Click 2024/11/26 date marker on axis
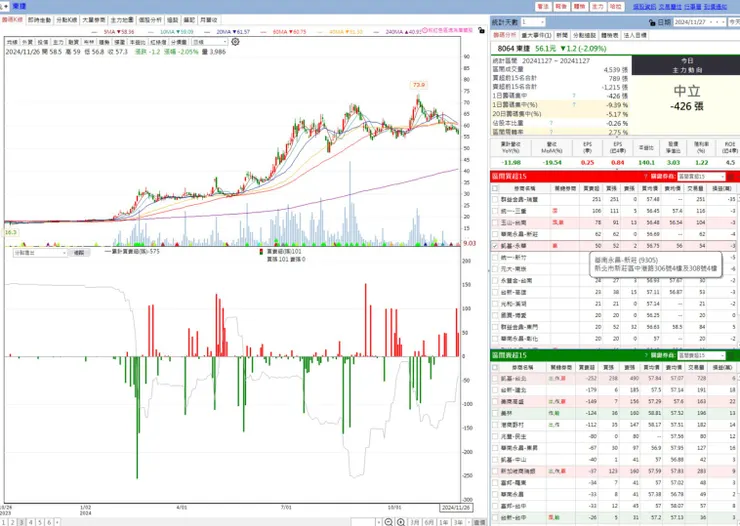Viewport: 740px width, 526px height. click(456, 508)
